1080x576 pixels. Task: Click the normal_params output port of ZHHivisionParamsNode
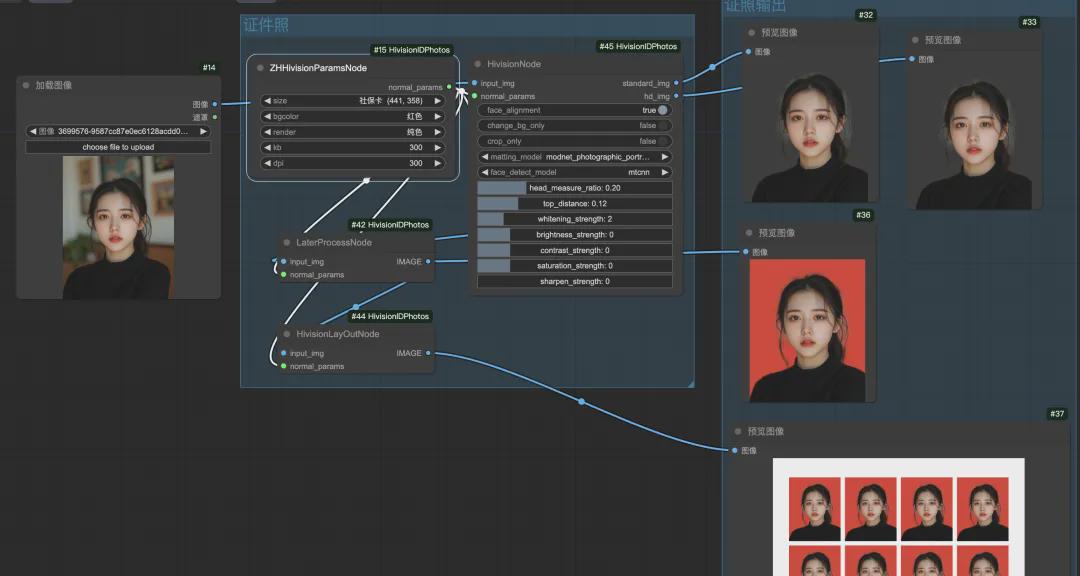click(449, 87)
